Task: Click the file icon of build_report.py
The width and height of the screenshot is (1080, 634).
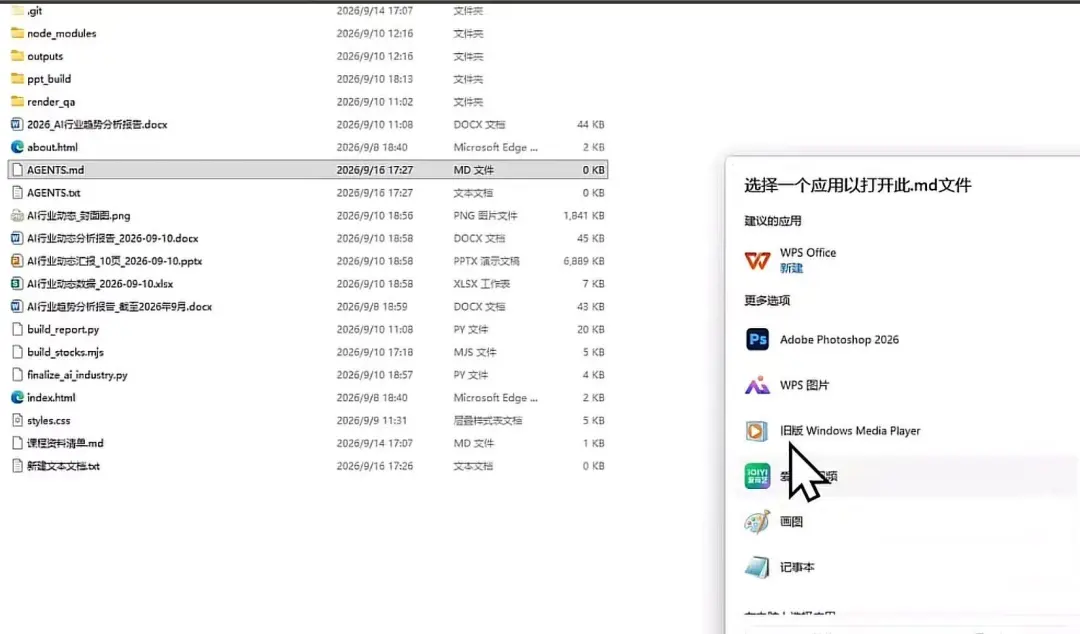Action: pyautogui.click(x=17, y=329)
